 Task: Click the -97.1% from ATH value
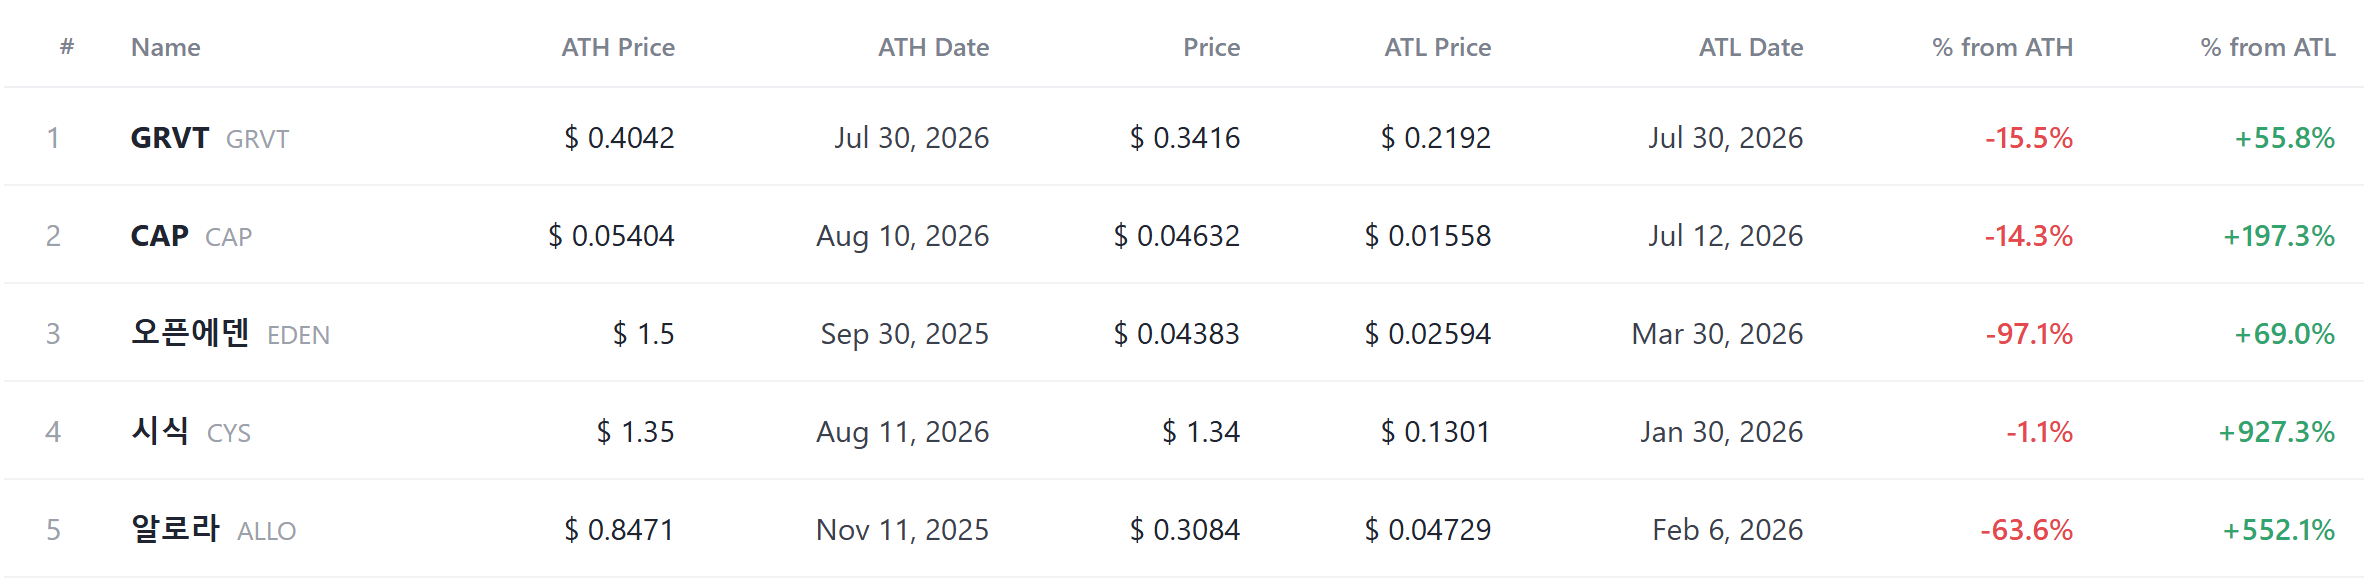click(2029, 334)
